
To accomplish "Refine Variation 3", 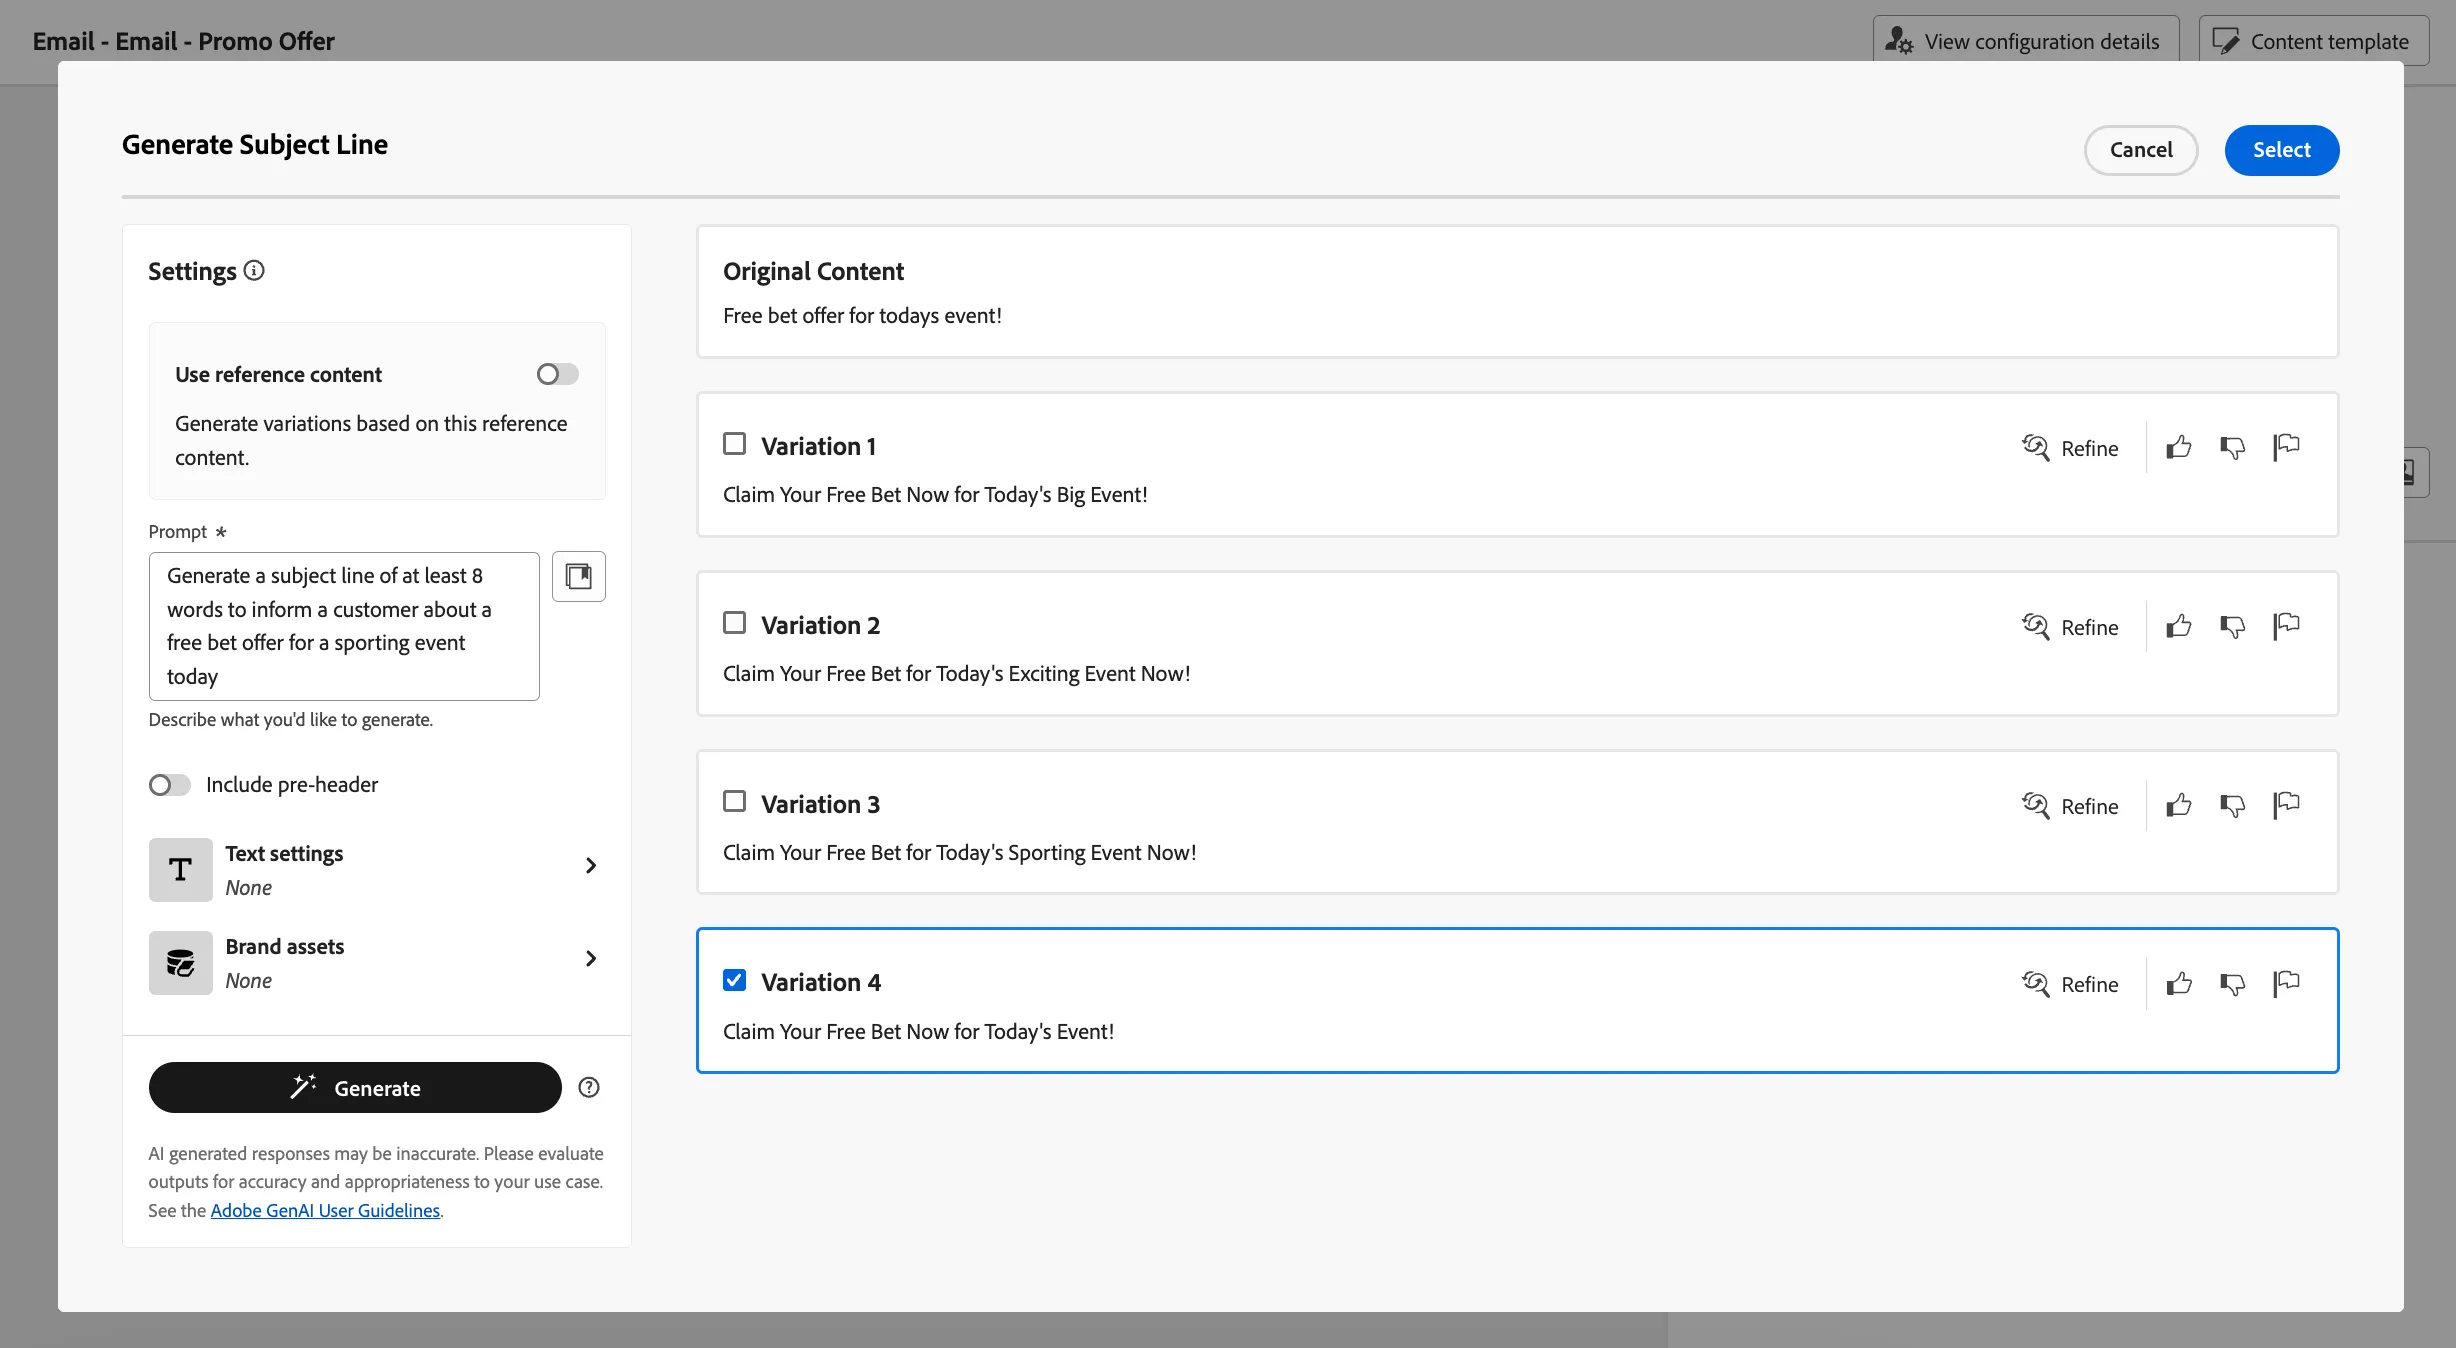I will point(2069,806).
